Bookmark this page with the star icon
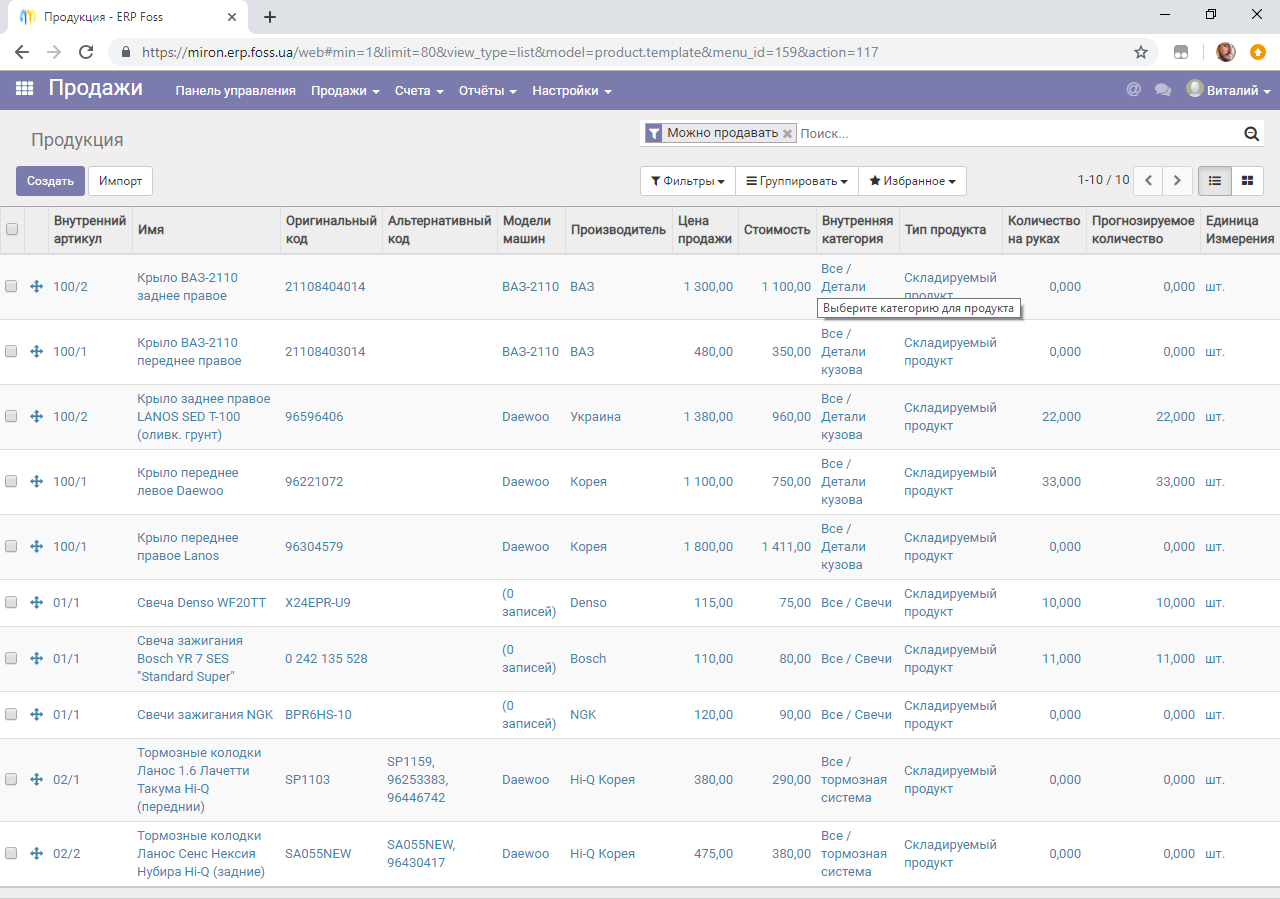The height and width of the screenshot is (899, 1280). (x=1140, y=52)
